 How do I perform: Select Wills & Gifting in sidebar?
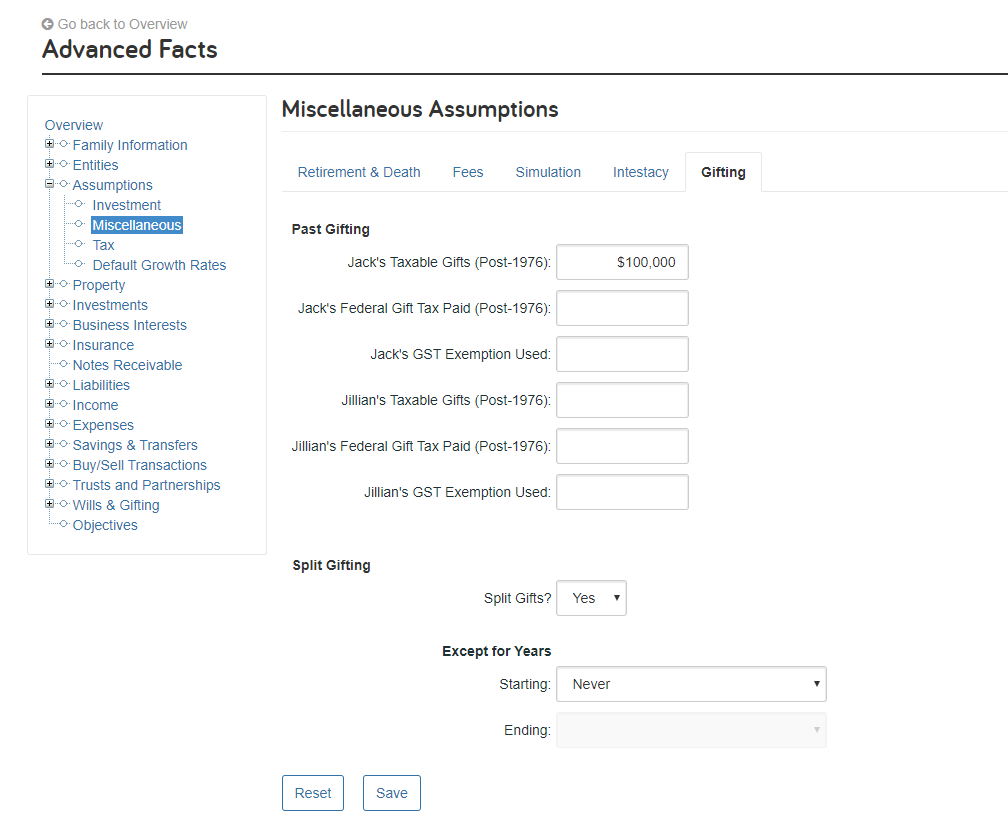(116, 505)
